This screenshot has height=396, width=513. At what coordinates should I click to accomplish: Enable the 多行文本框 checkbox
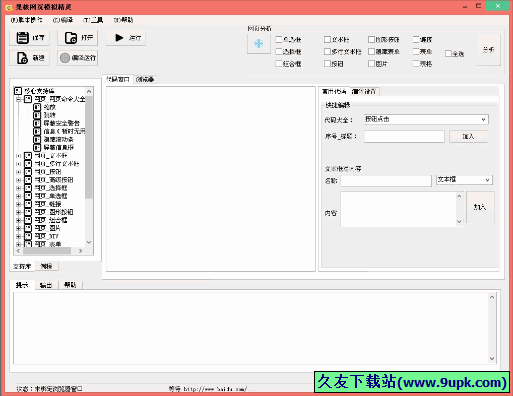[x=327, y=51]
